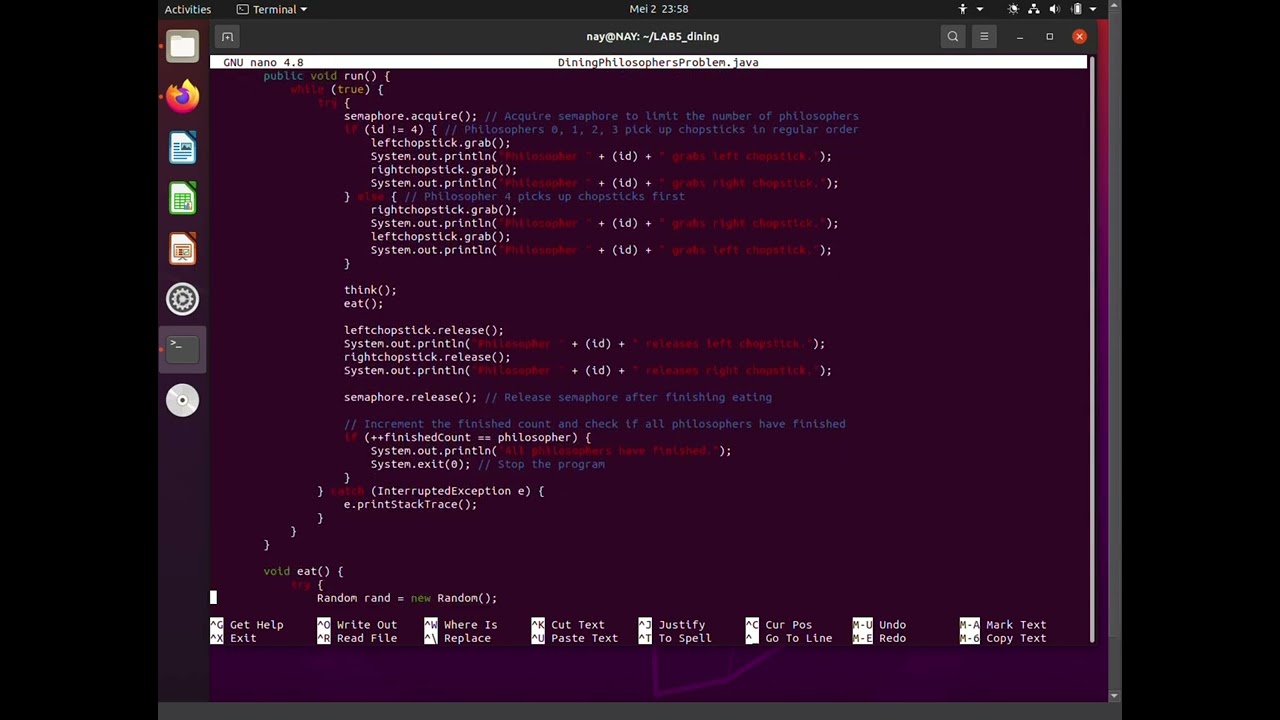Place cursor on eat(); call line

pyautogui.click(x=363, y=303)
